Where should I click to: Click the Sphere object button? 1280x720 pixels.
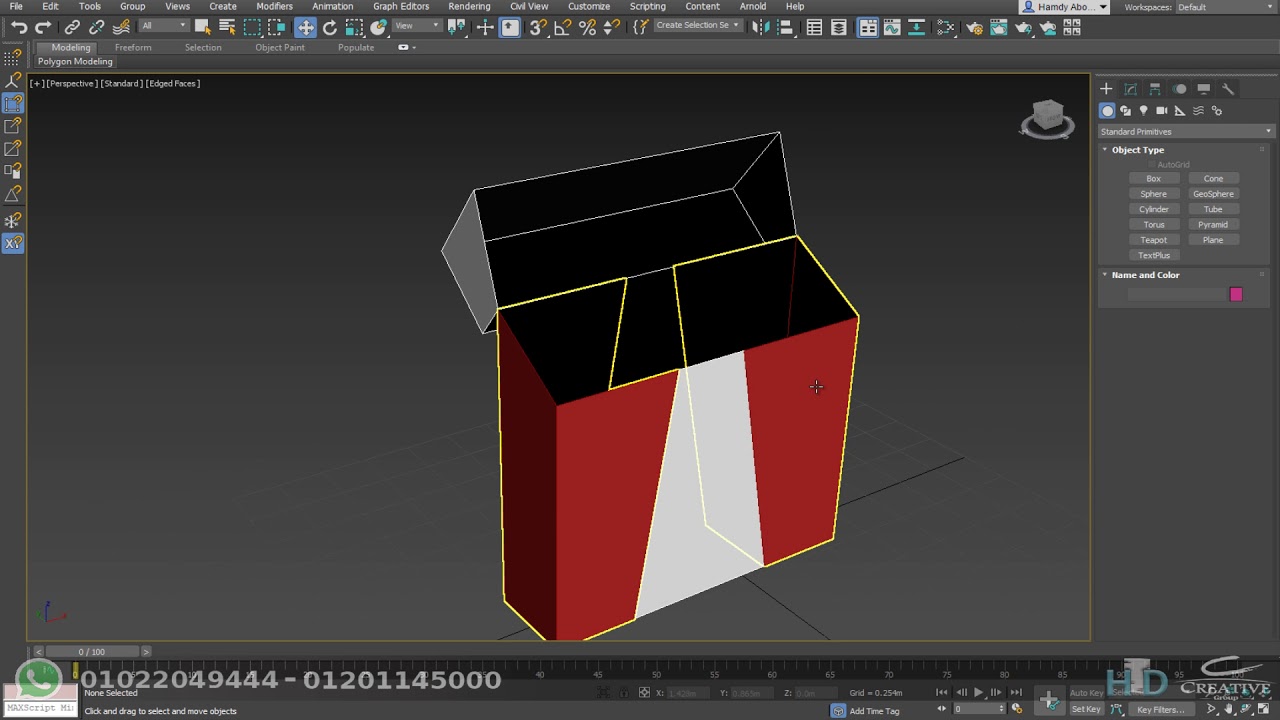(1153, 194)
